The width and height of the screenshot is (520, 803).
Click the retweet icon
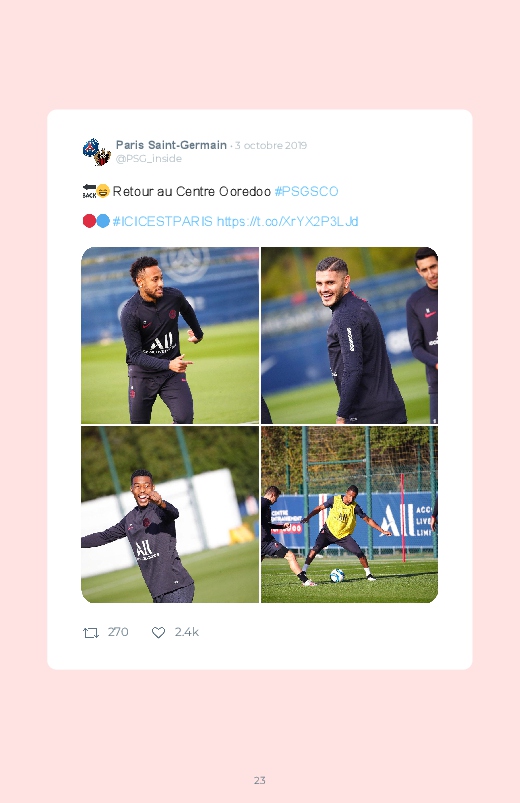[91, 632]
